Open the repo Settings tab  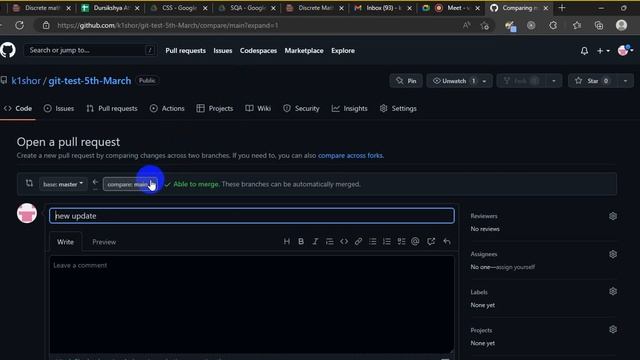point(398,109)
